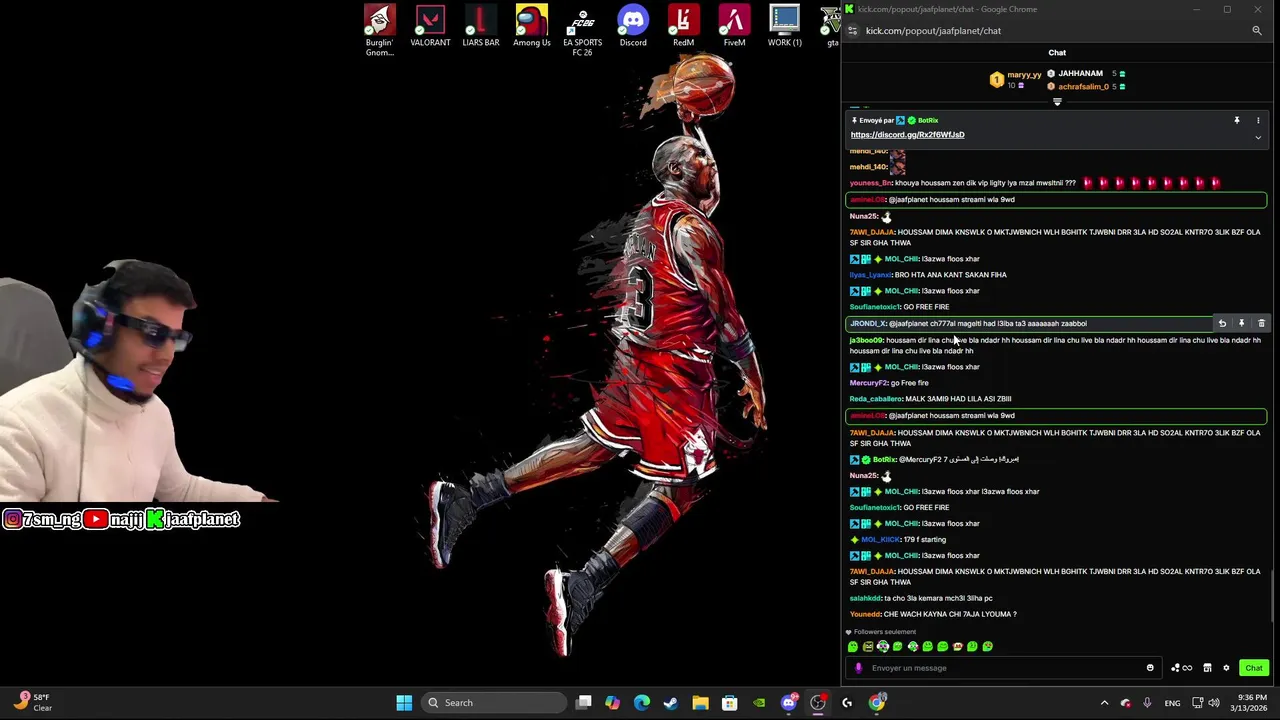Insert the first green Kick emote
The height and width of the screenshot is (720, 1280).
853,647
